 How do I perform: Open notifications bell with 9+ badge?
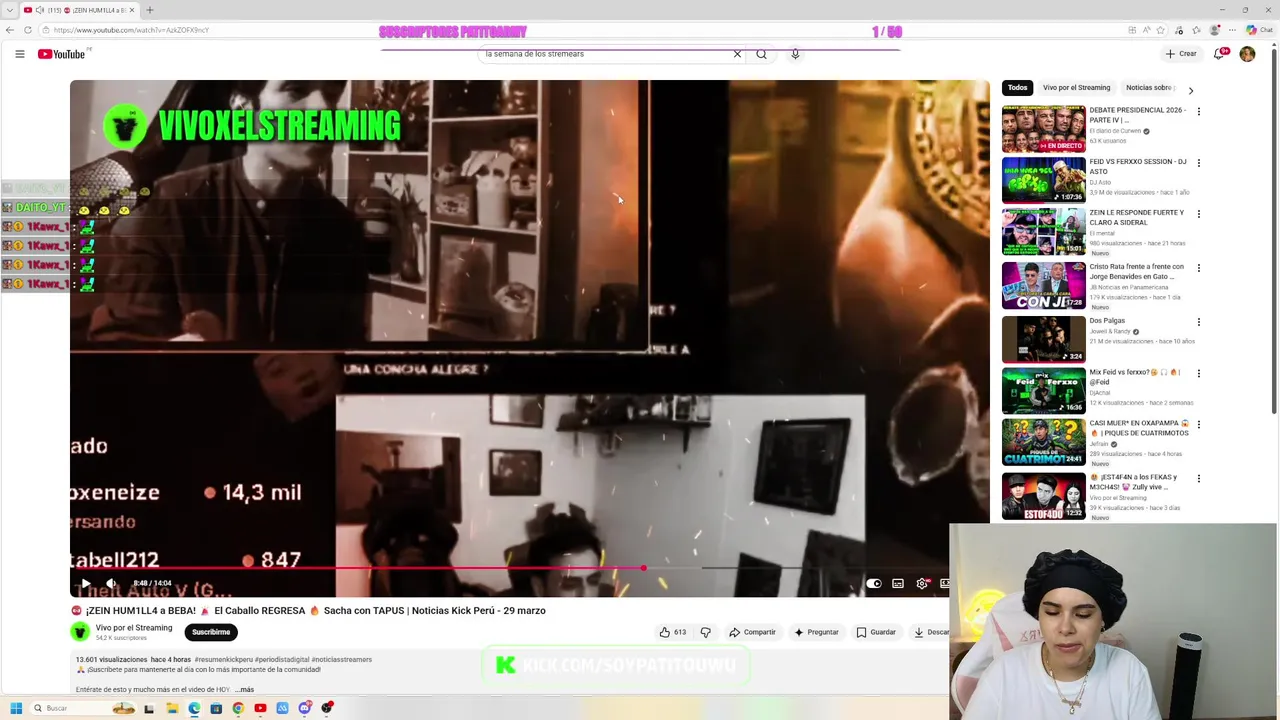[x=1219, y=54]
